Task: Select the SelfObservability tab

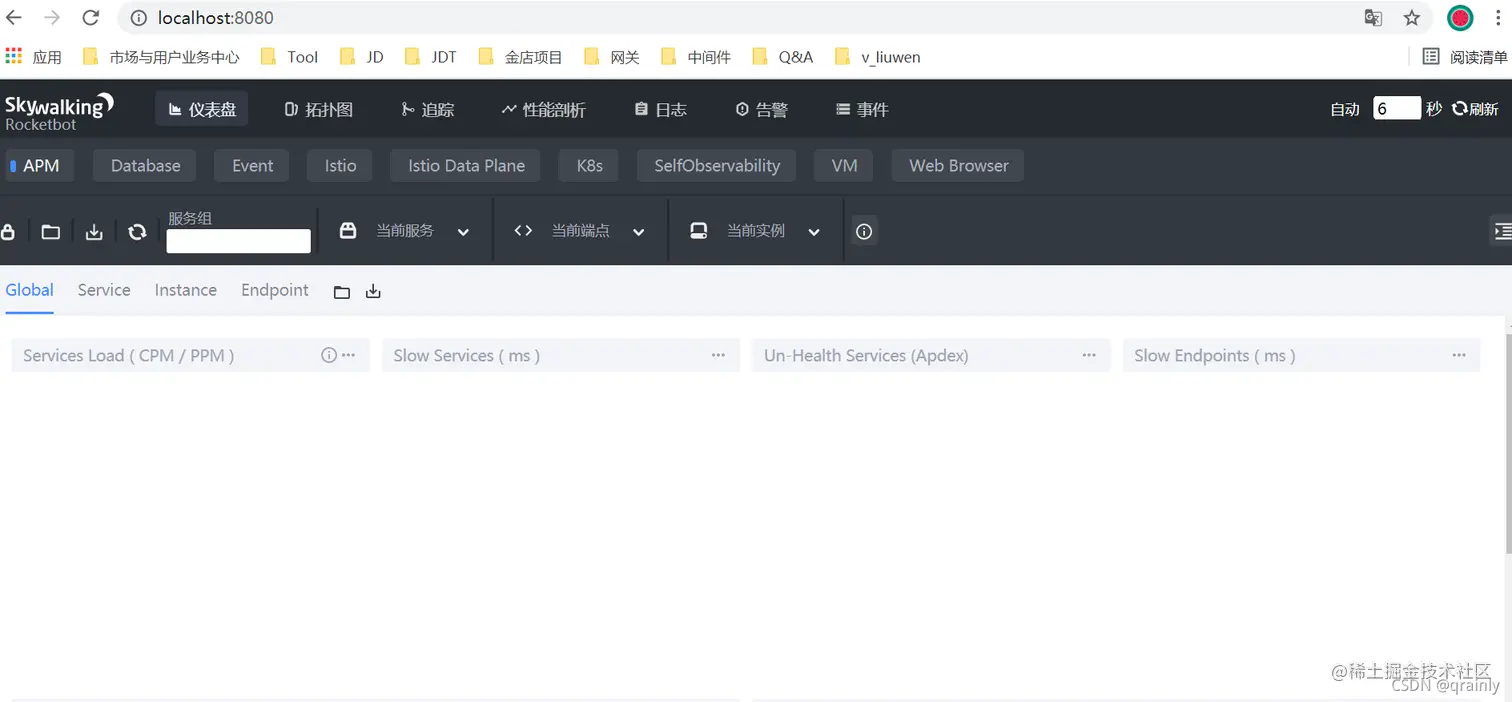Action: 717,166
